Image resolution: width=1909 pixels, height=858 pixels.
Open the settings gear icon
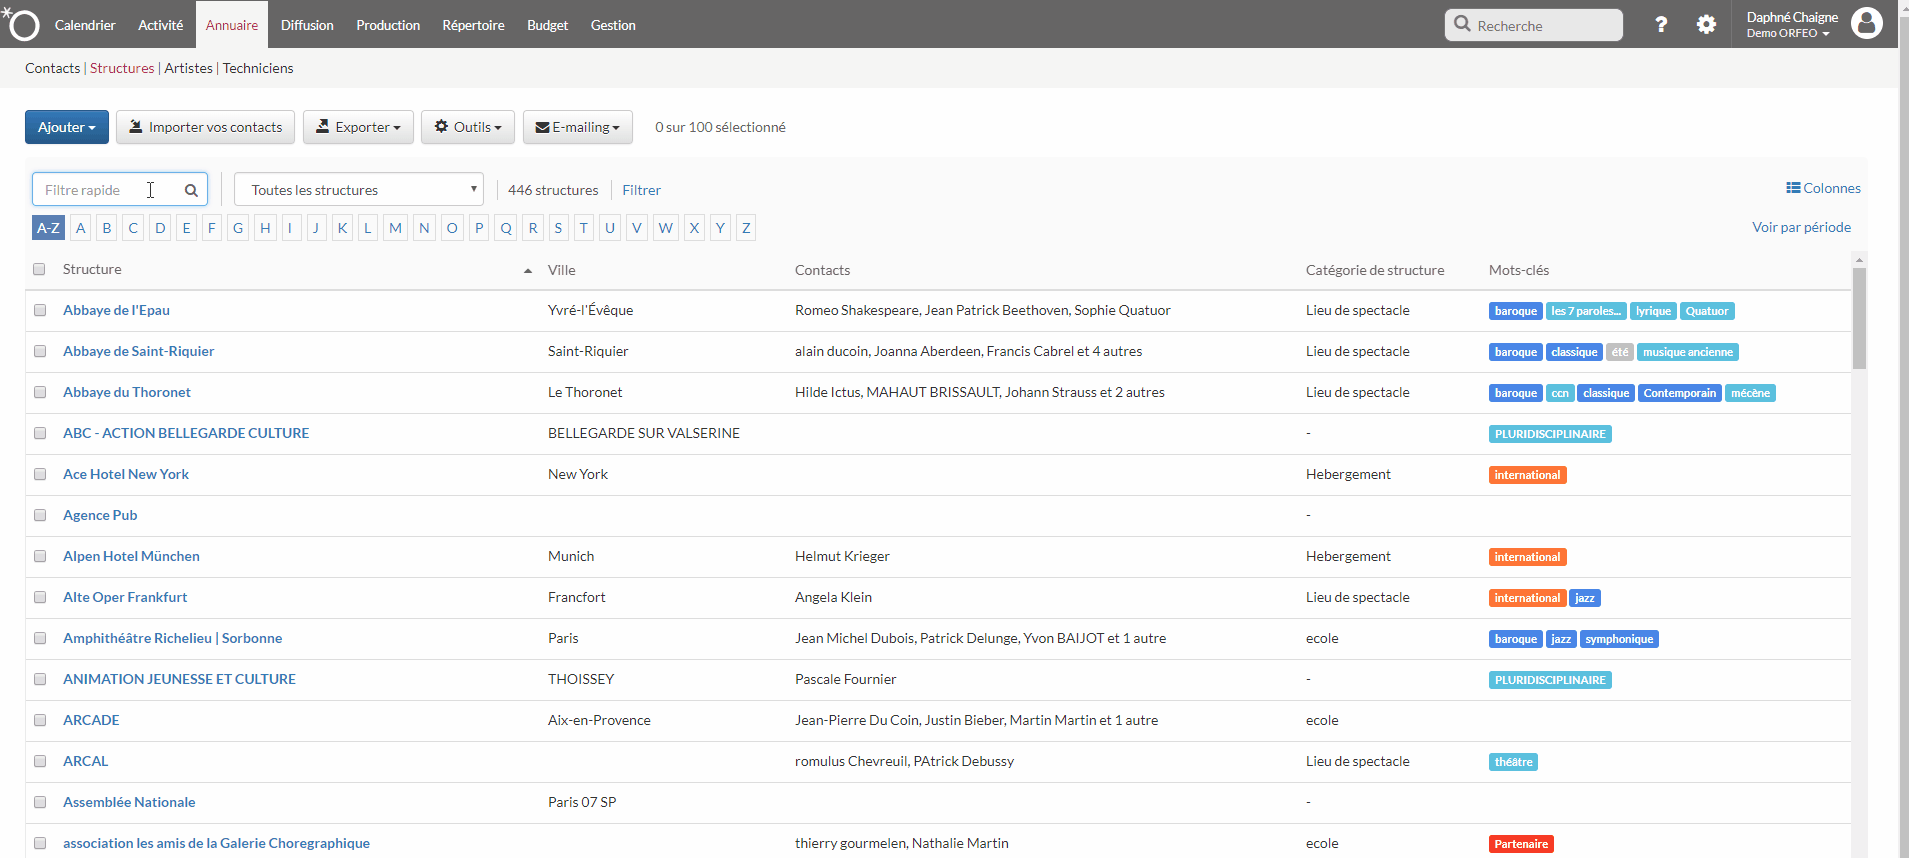(1706, 25)
